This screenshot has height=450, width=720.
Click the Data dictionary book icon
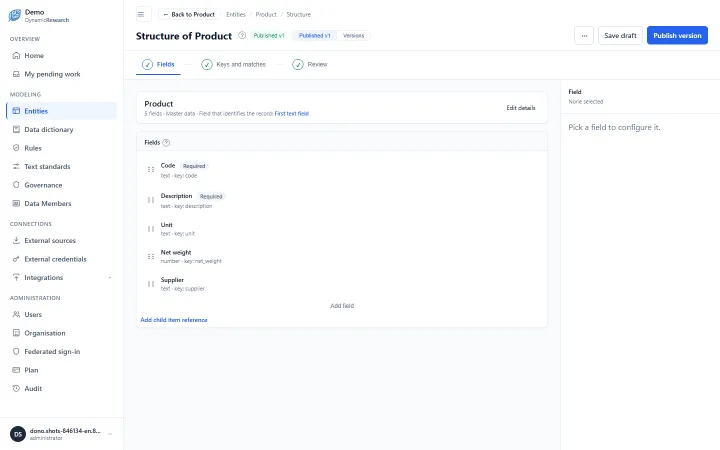coord(16,129)
